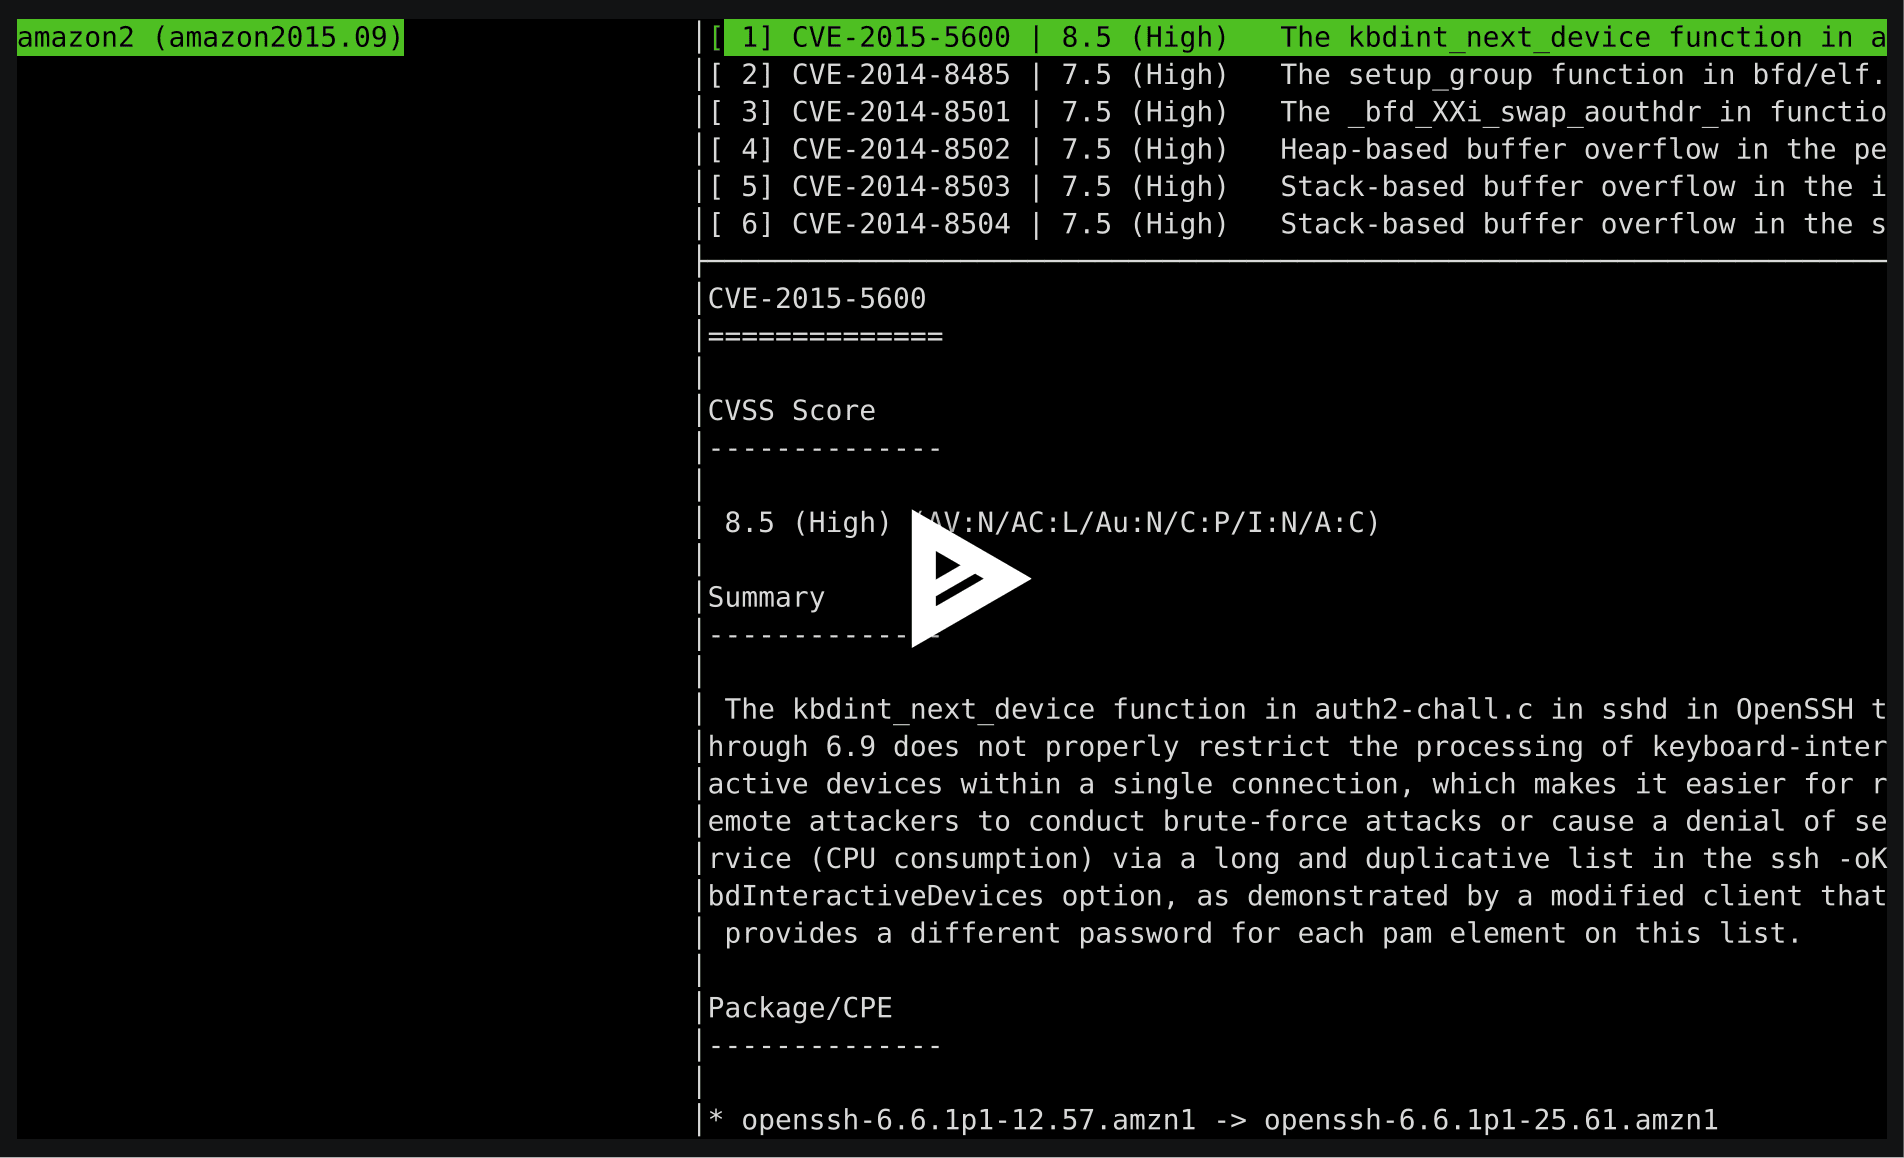
Task: Select CVE-2014-8503 stack-based buffer overflow entry
Action: click(x=900, y=186)
